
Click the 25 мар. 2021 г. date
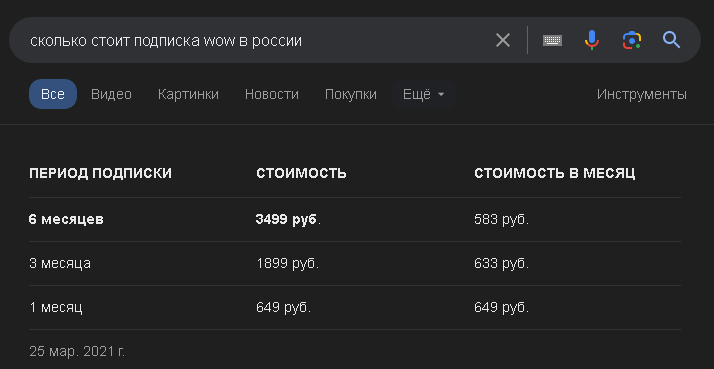click(77, 351)
